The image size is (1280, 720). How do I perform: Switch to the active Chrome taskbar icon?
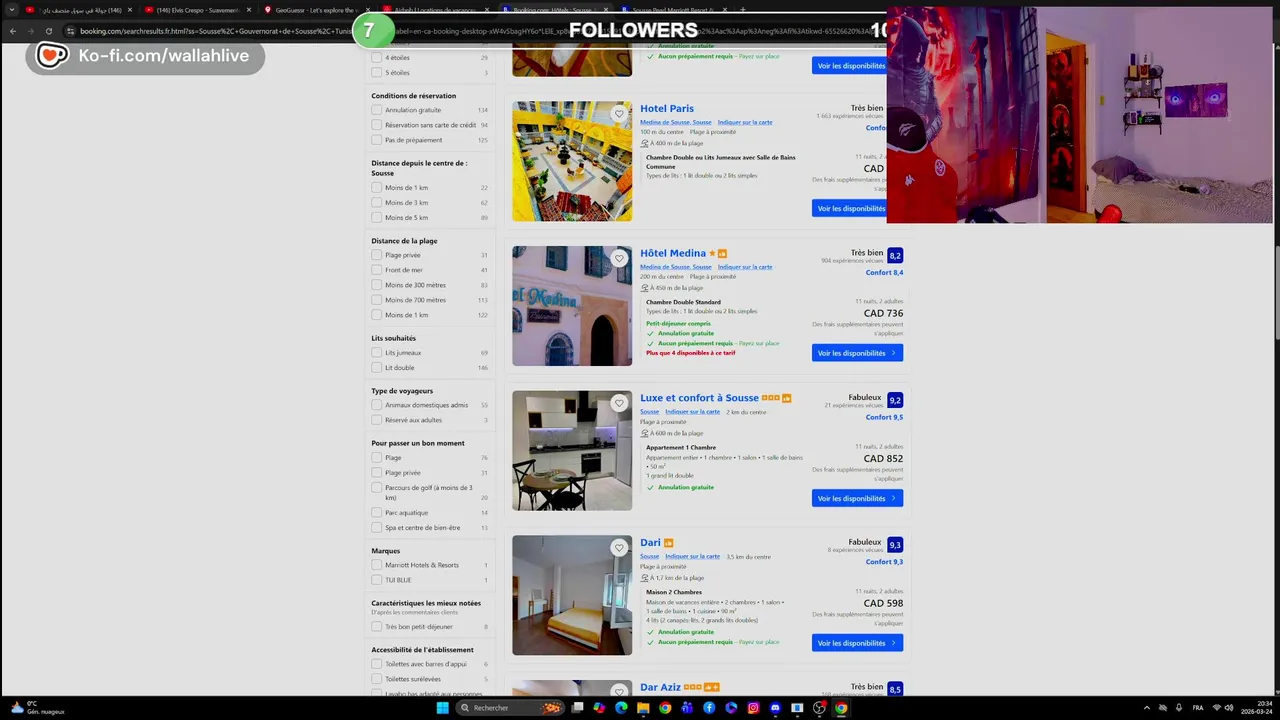click(841, 708)
